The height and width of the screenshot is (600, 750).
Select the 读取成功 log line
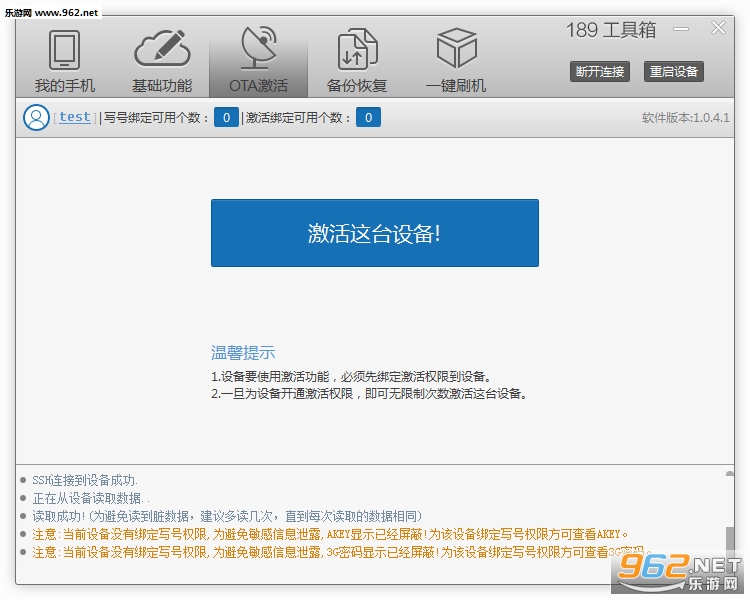[227, 516]
